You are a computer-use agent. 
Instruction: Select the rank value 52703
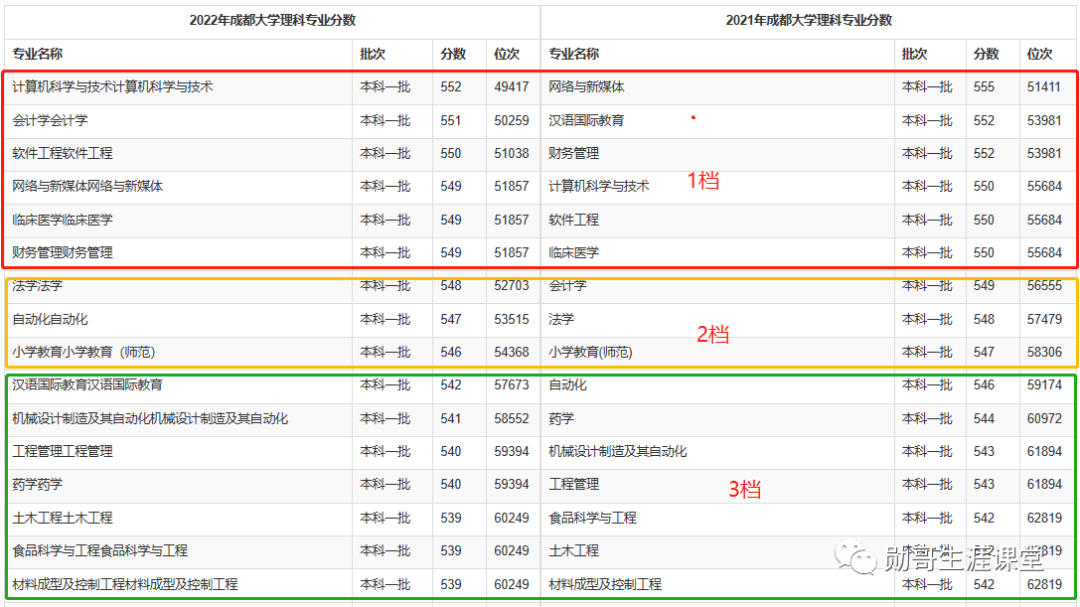pyautogui.click(x=512, y=285)
